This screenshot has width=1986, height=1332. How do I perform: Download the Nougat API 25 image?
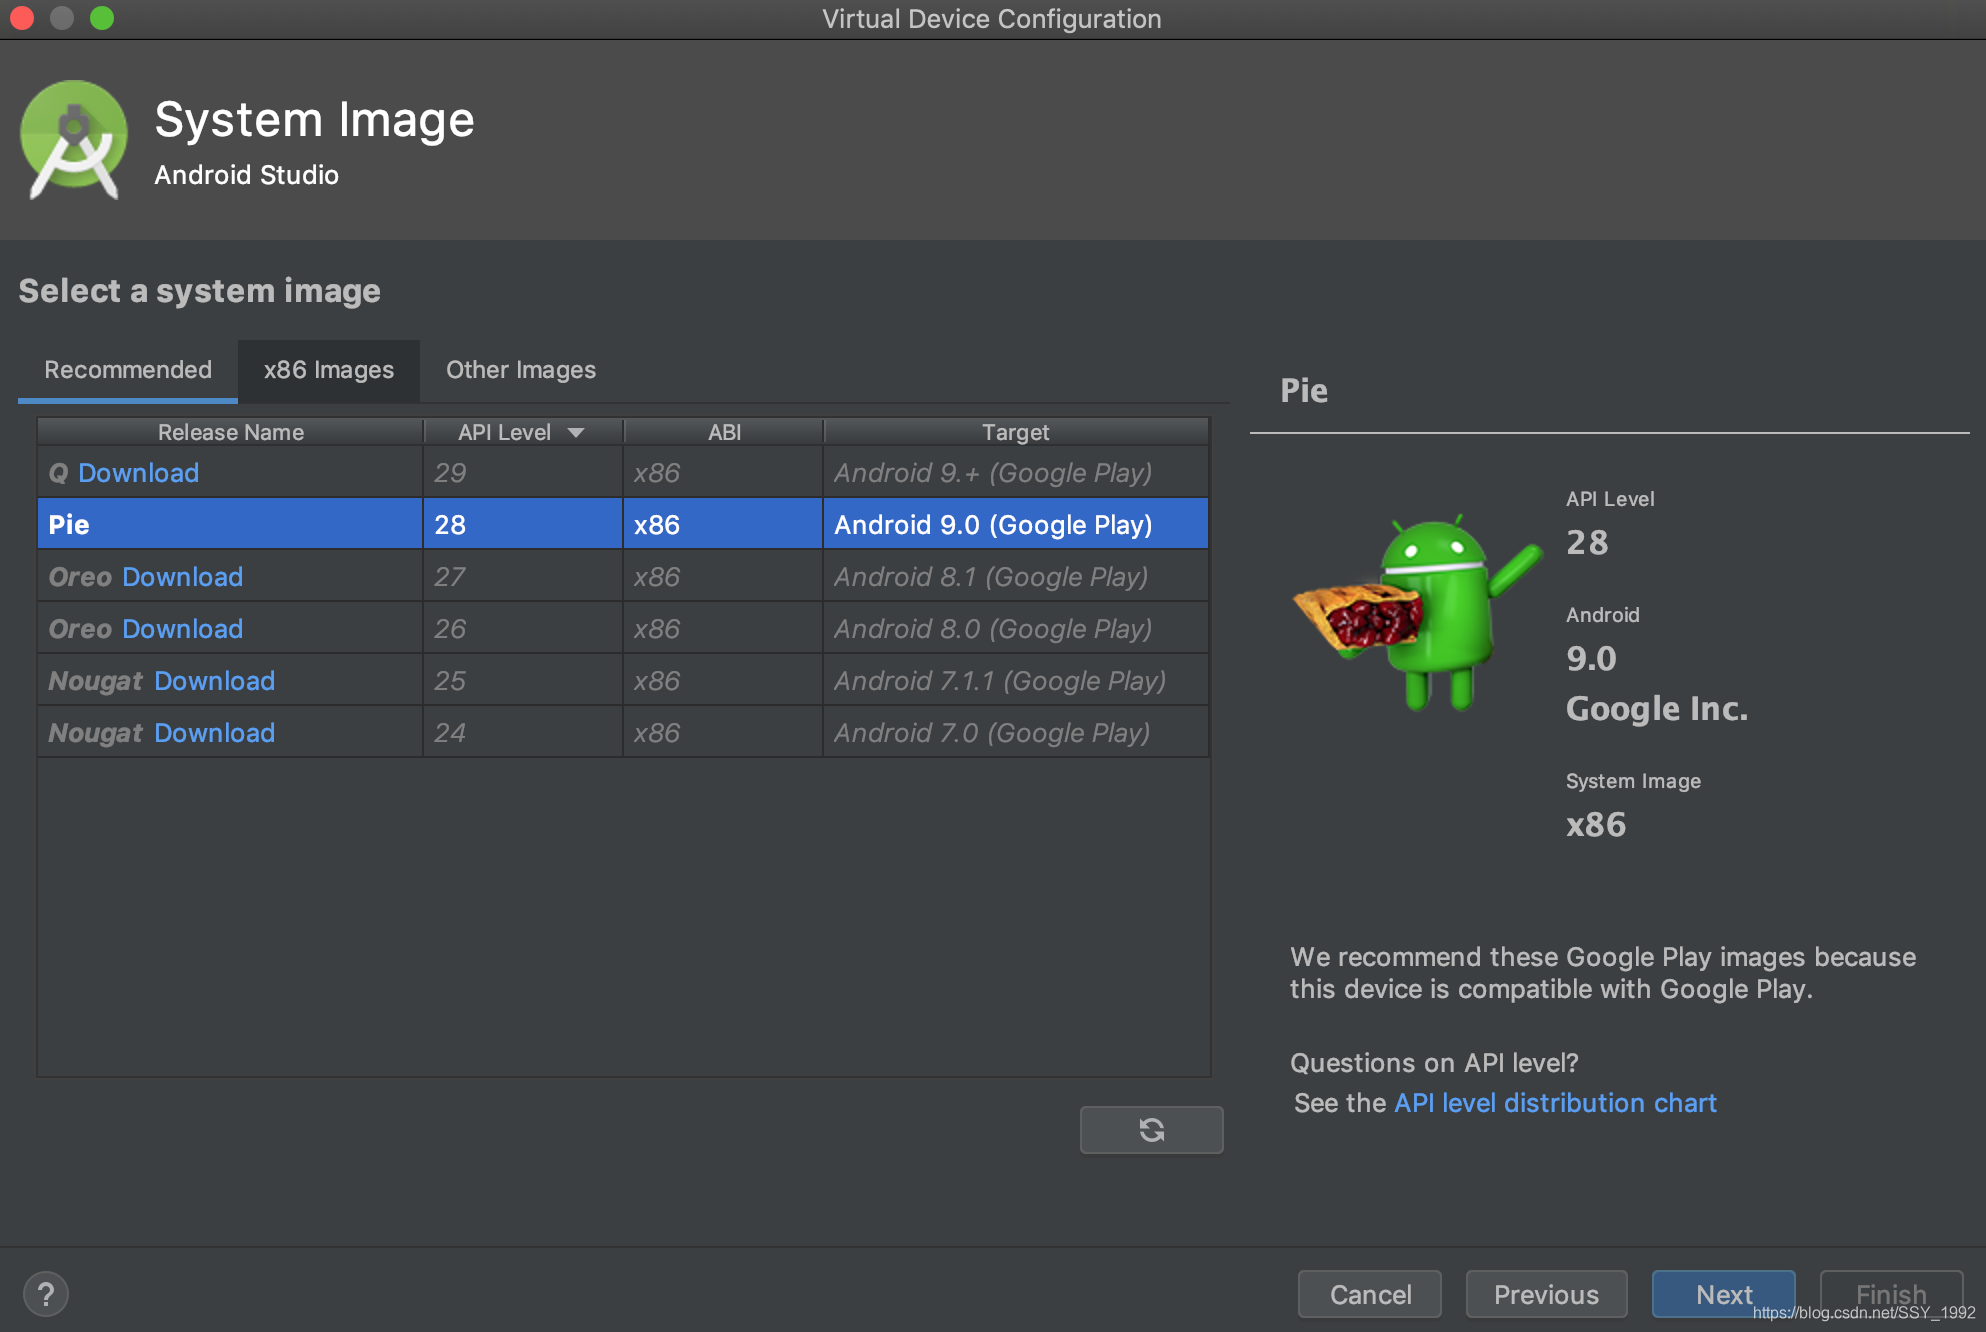(x=214, y=681)
